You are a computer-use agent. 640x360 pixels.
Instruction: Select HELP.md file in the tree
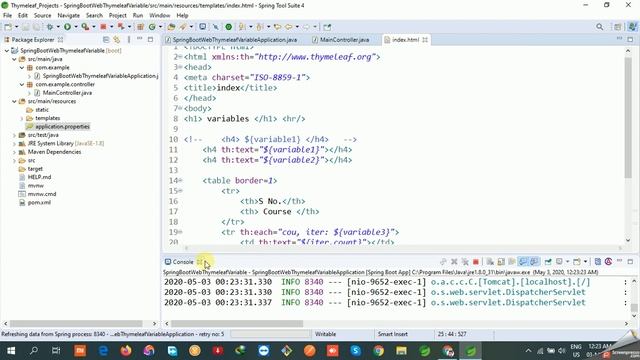tap(39, 177)
